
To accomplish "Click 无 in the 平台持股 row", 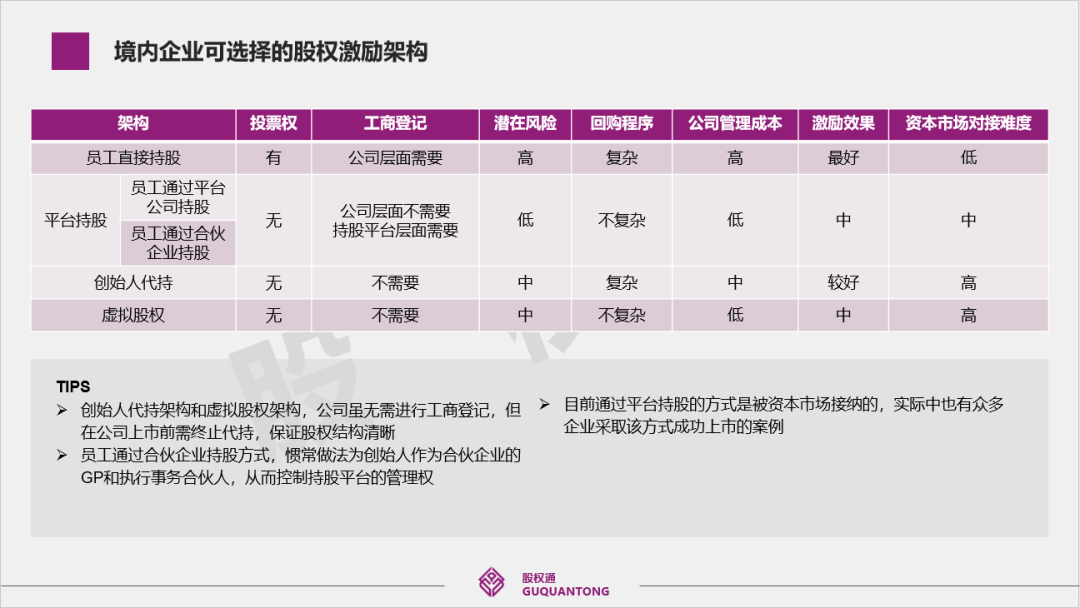I will click(273, 220).
